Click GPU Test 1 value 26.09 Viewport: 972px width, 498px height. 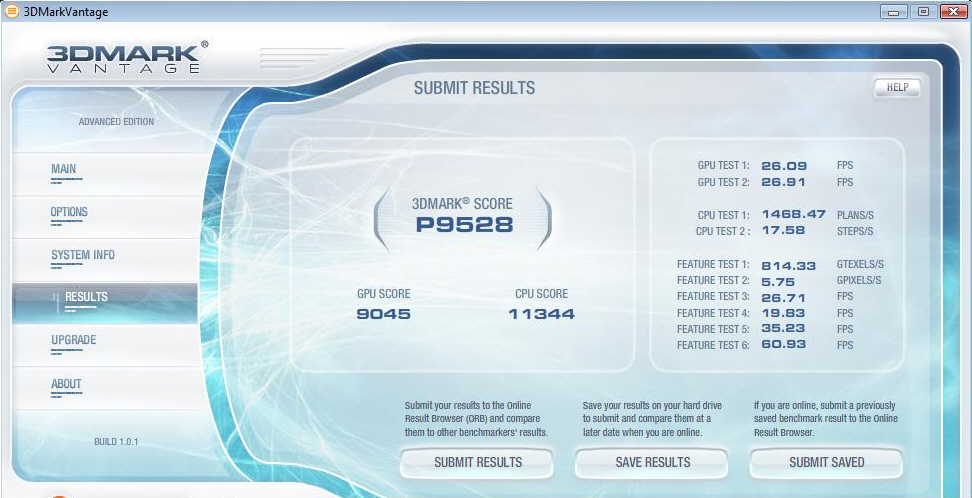pyautogui.click(x=784, y=166)
